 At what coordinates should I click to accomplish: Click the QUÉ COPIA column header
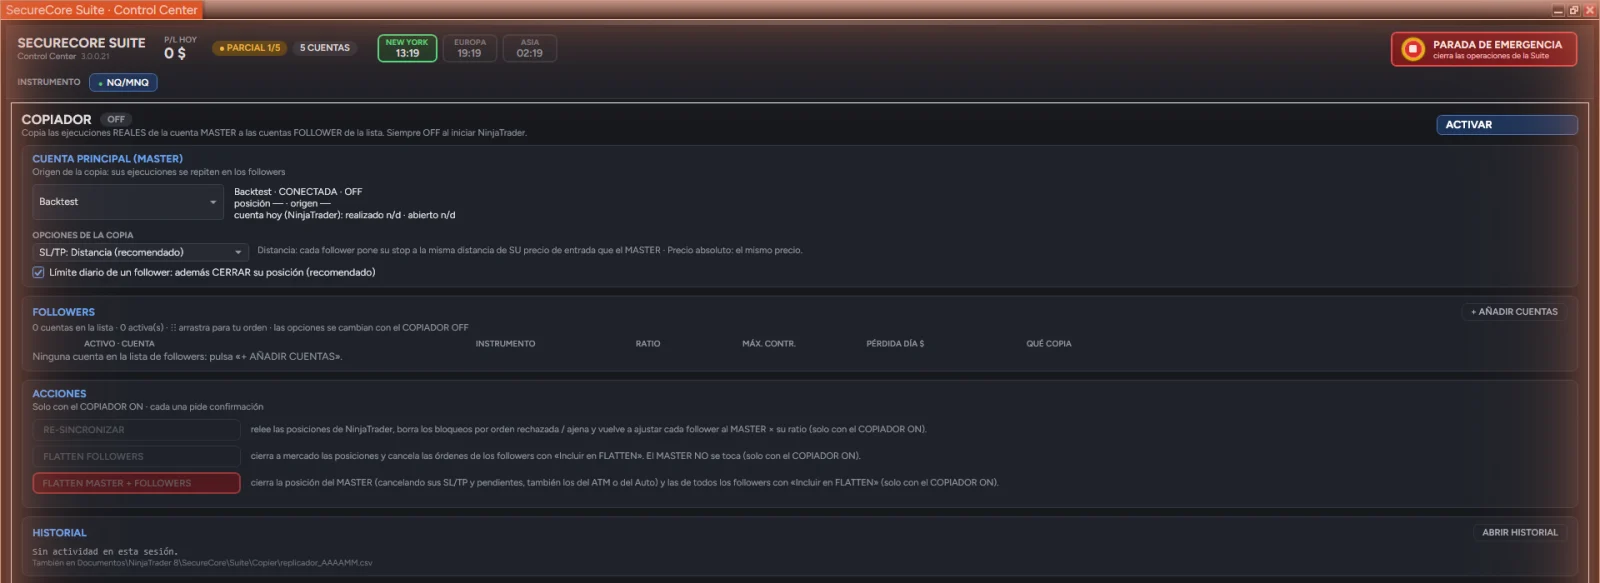[1049, 344]
